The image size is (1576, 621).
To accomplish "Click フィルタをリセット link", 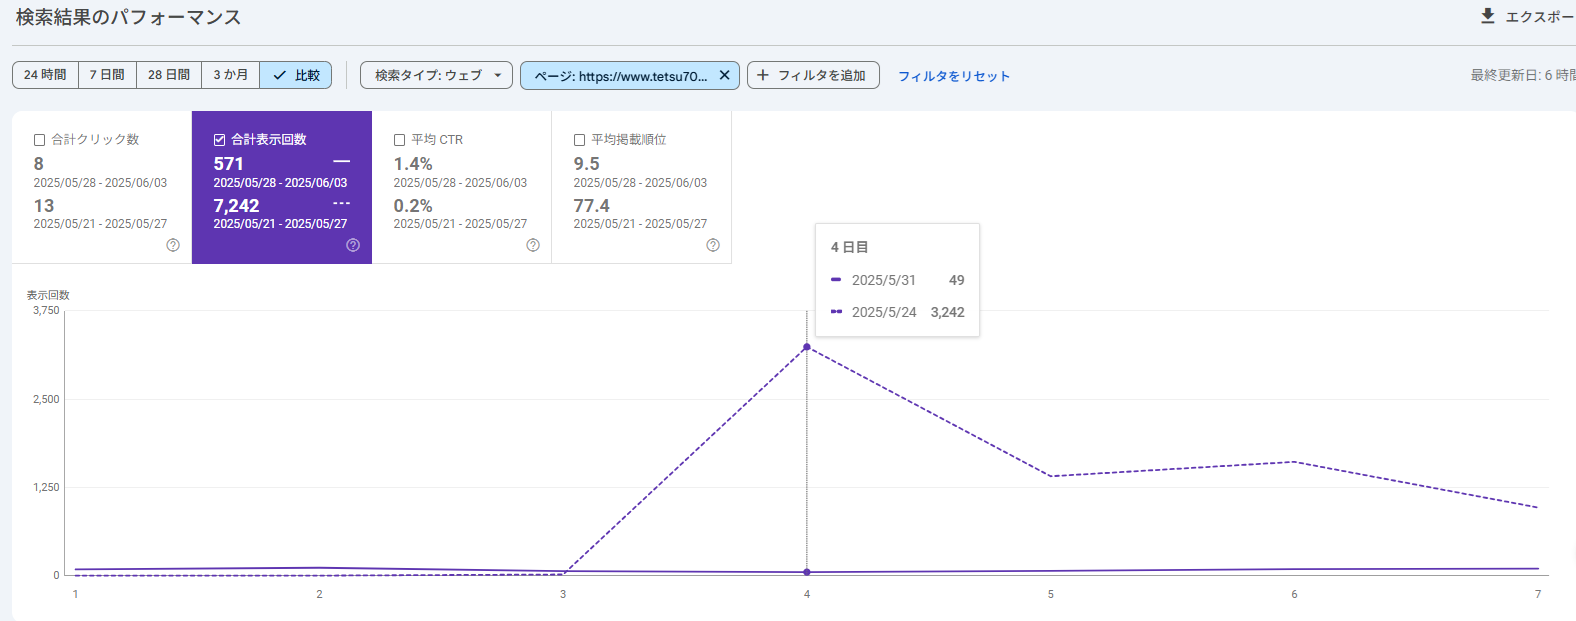I will point(954,76).
